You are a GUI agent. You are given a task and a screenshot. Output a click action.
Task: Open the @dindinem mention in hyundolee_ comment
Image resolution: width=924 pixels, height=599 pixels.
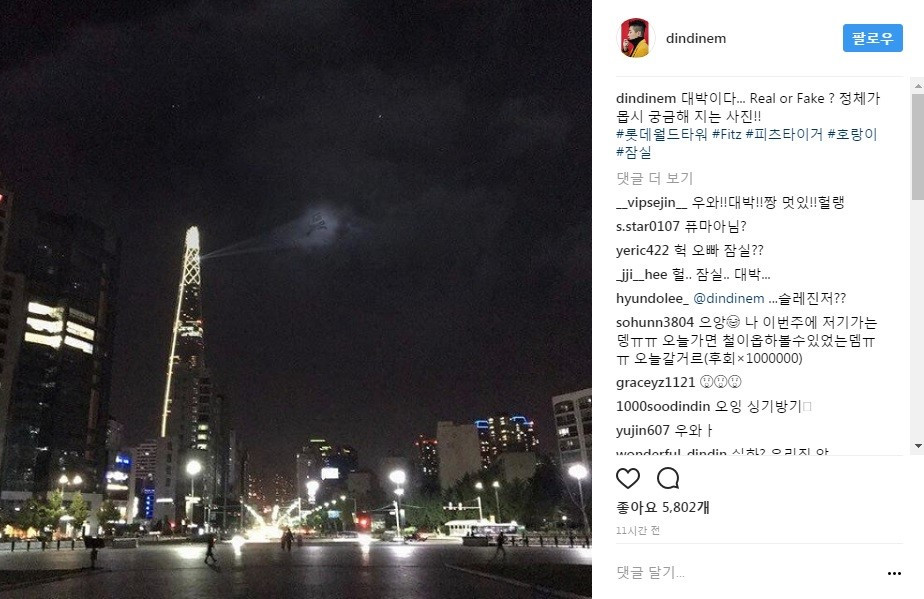click(x=728, y=299)
